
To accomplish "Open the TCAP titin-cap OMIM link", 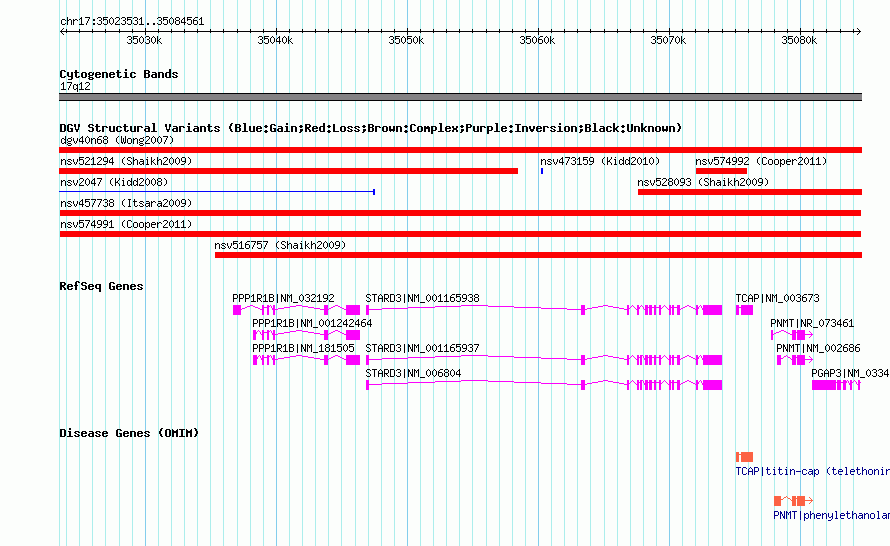I will click(812, 471).
